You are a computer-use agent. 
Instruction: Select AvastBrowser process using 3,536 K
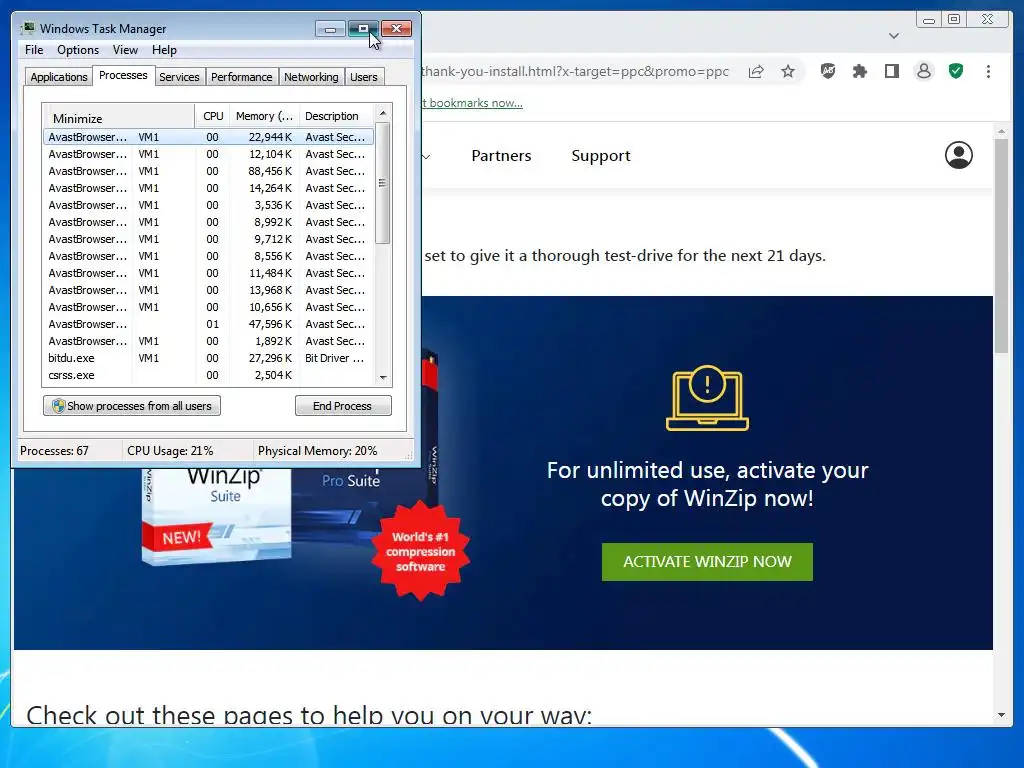208,205
